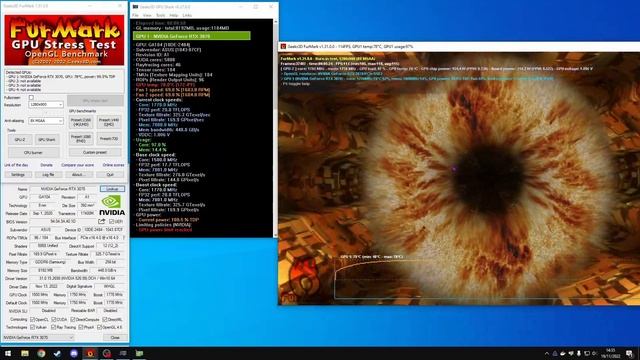The width and height of the screenshot is (640, 360).
Task: Run Preset 1080 (FHD) benchmark
Action: click(x=81, y=139)
